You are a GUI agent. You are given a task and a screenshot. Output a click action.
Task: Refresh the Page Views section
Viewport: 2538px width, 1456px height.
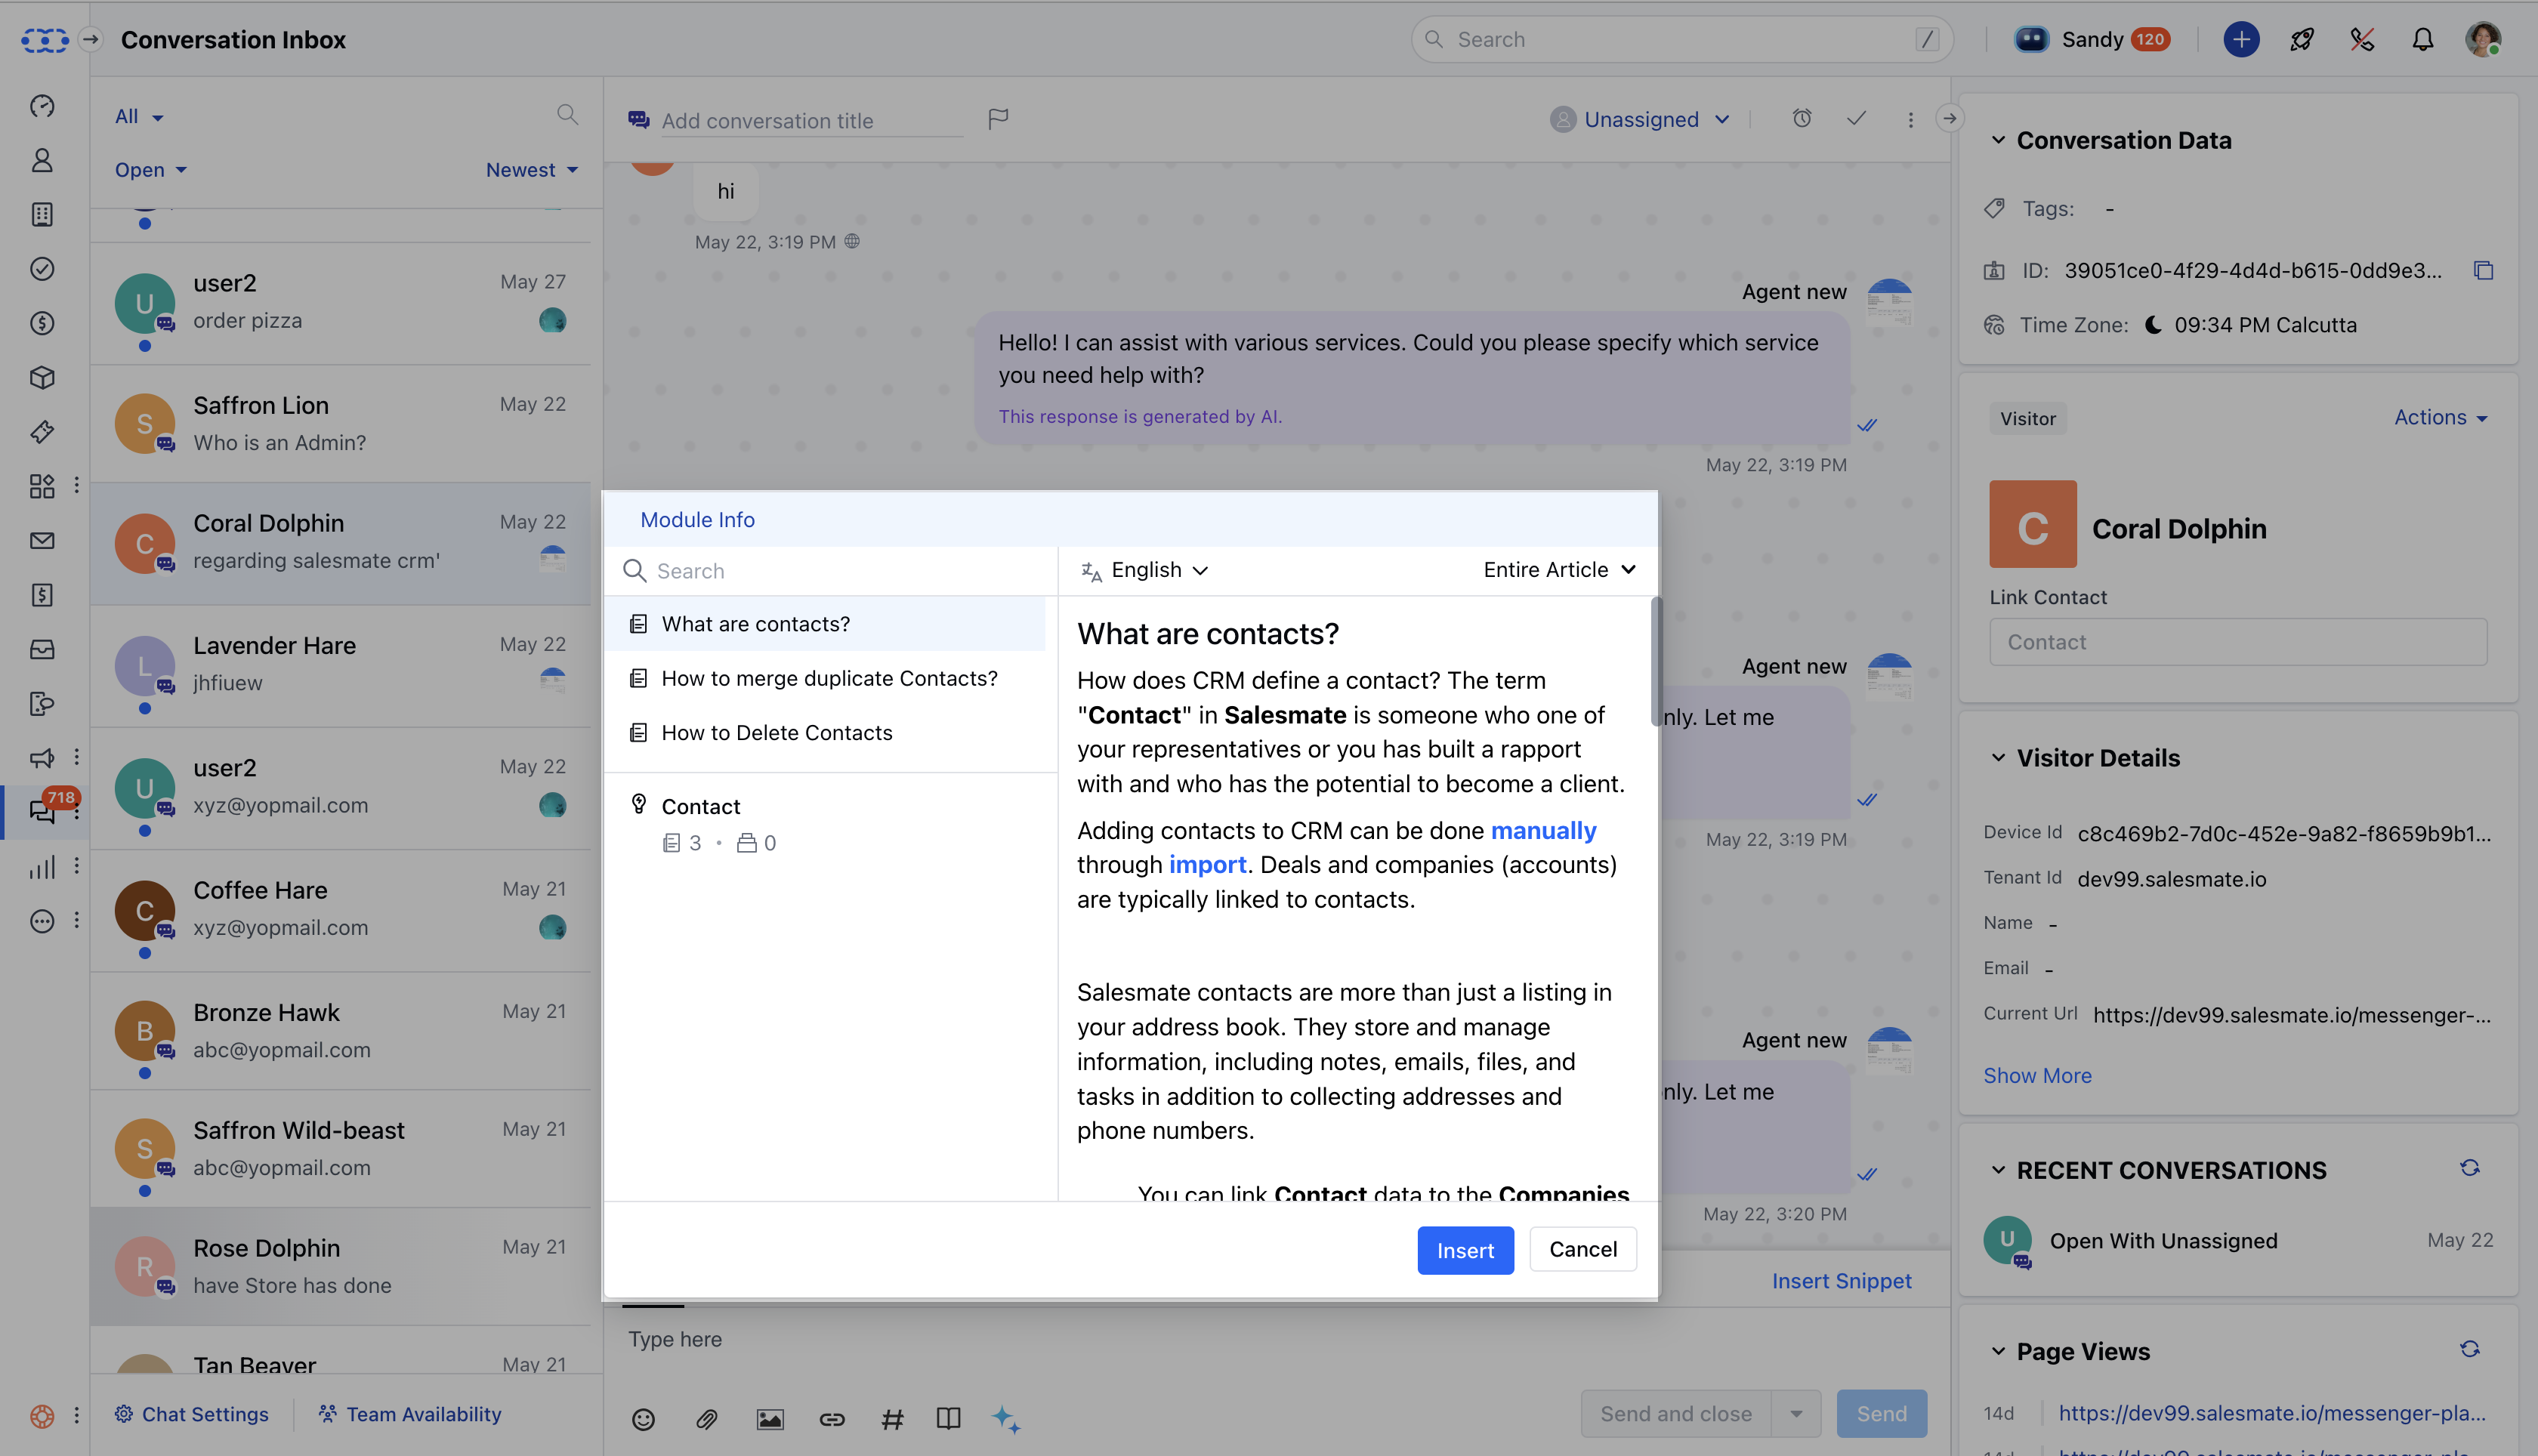pos(2470,1349)
